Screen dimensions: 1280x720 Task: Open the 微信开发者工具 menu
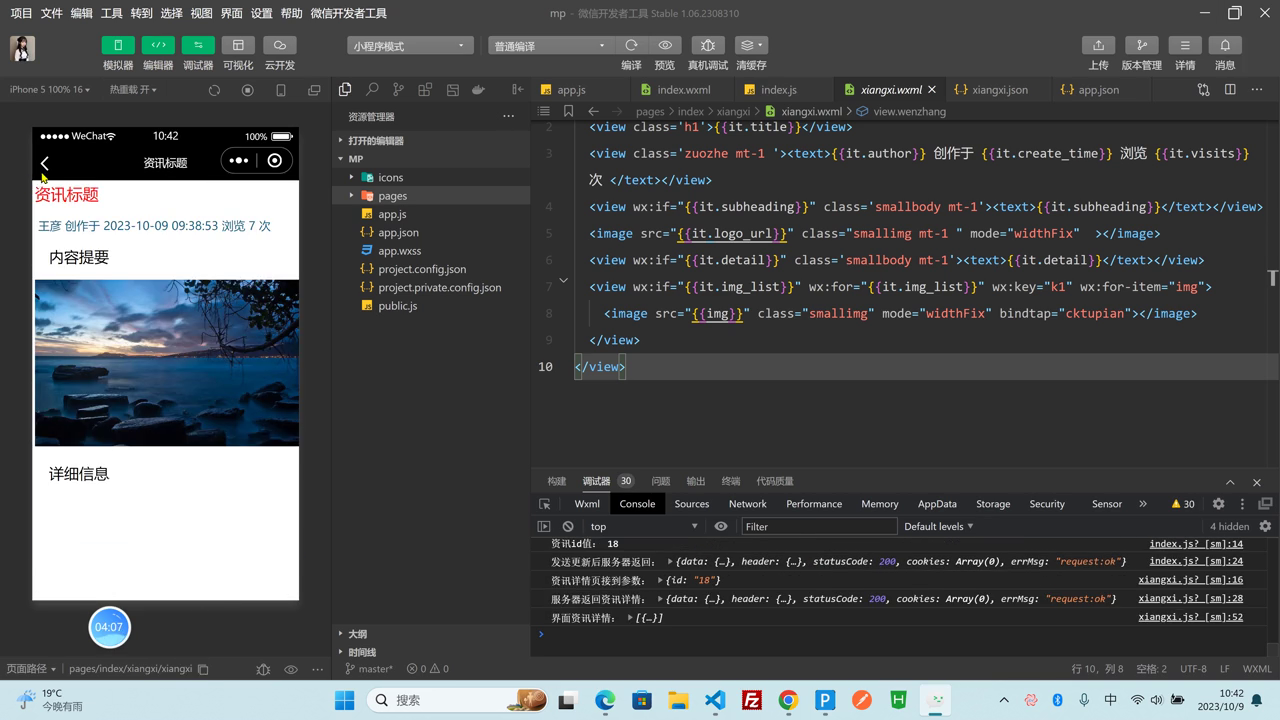pyautogui.click(x=349, y=13)
